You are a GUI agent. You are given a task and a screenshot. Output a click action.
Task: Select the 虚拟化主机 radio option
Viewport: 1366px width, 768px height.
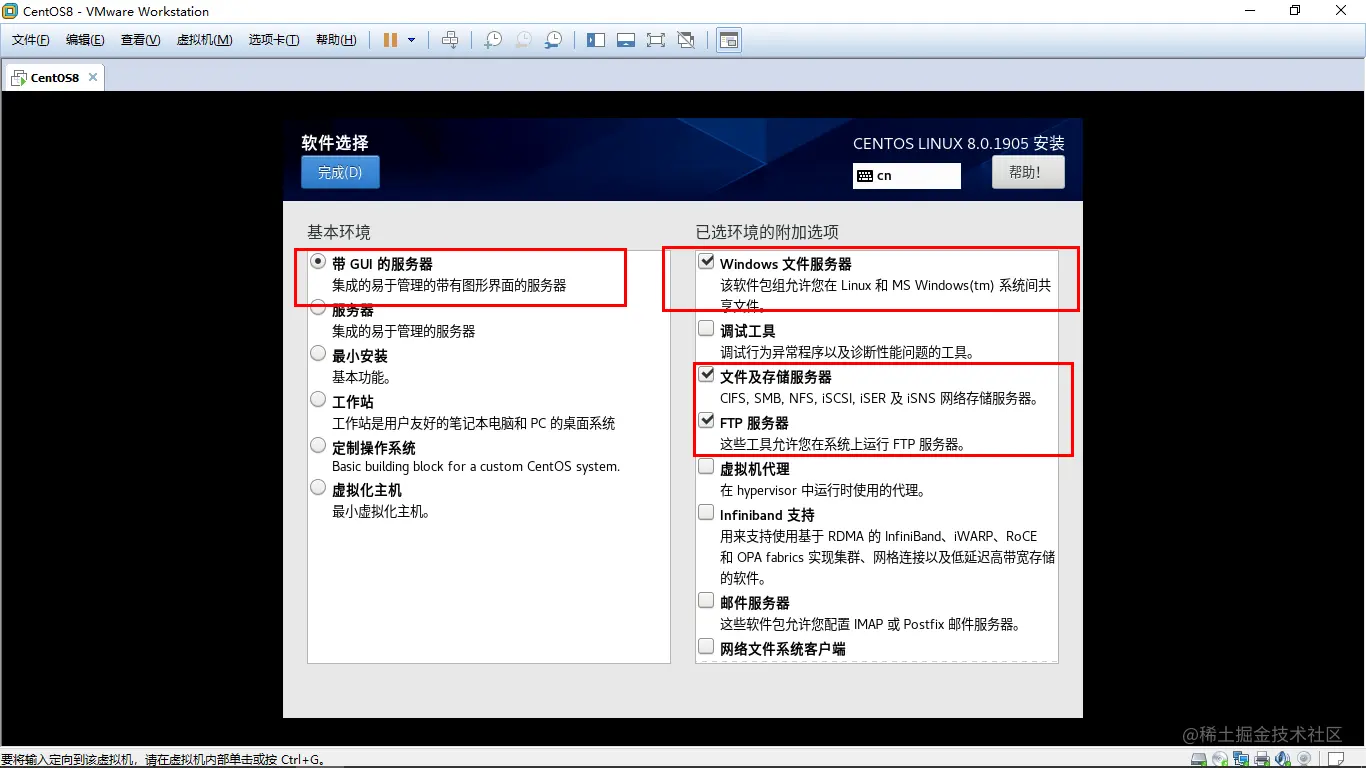pos(318,488)
